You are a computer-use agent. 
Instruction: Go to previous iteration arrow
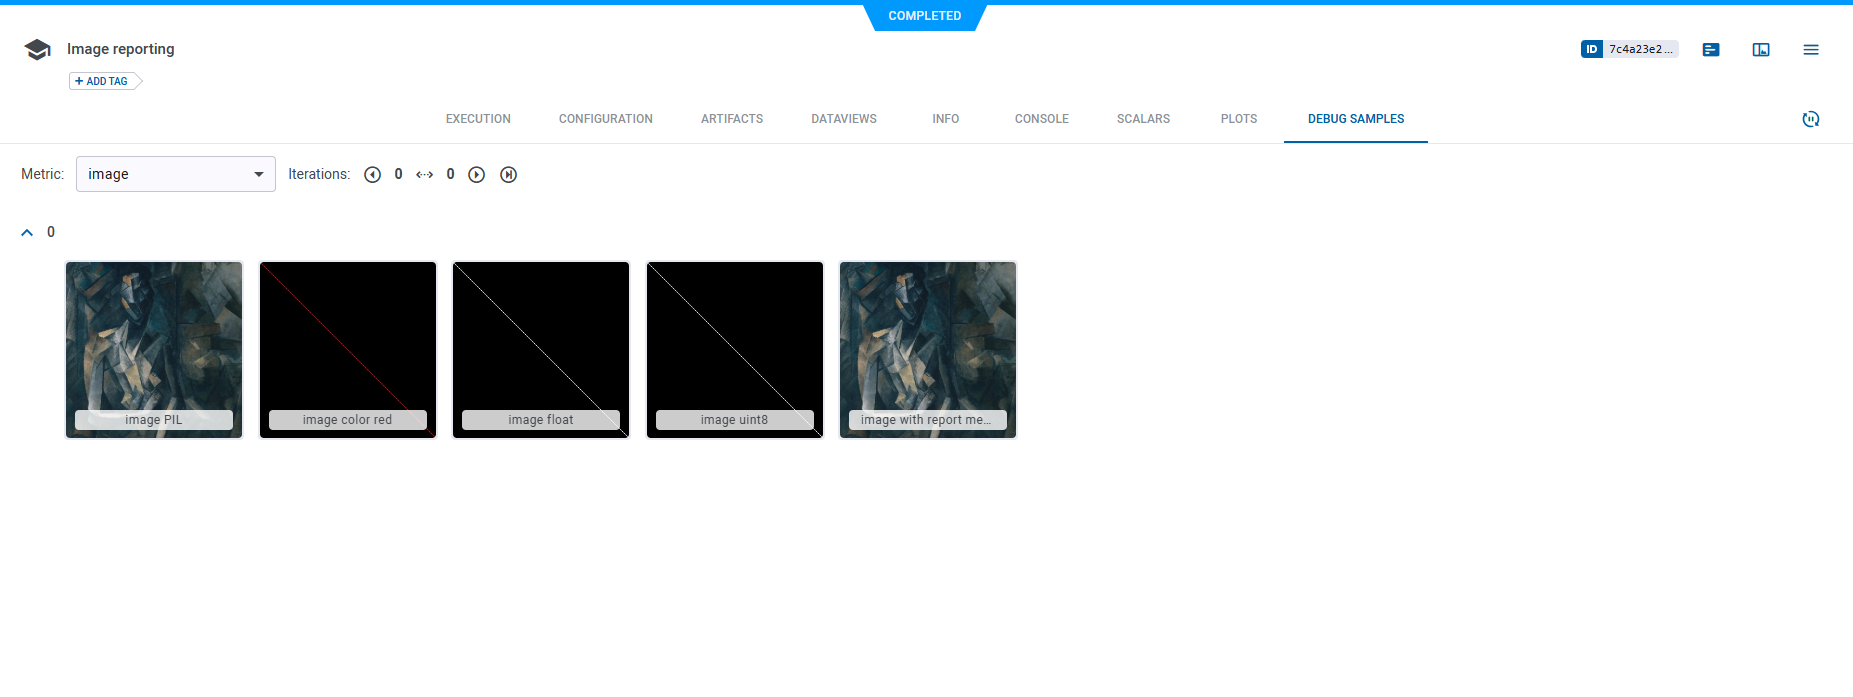pyautogui.click(x=372, y=175)
